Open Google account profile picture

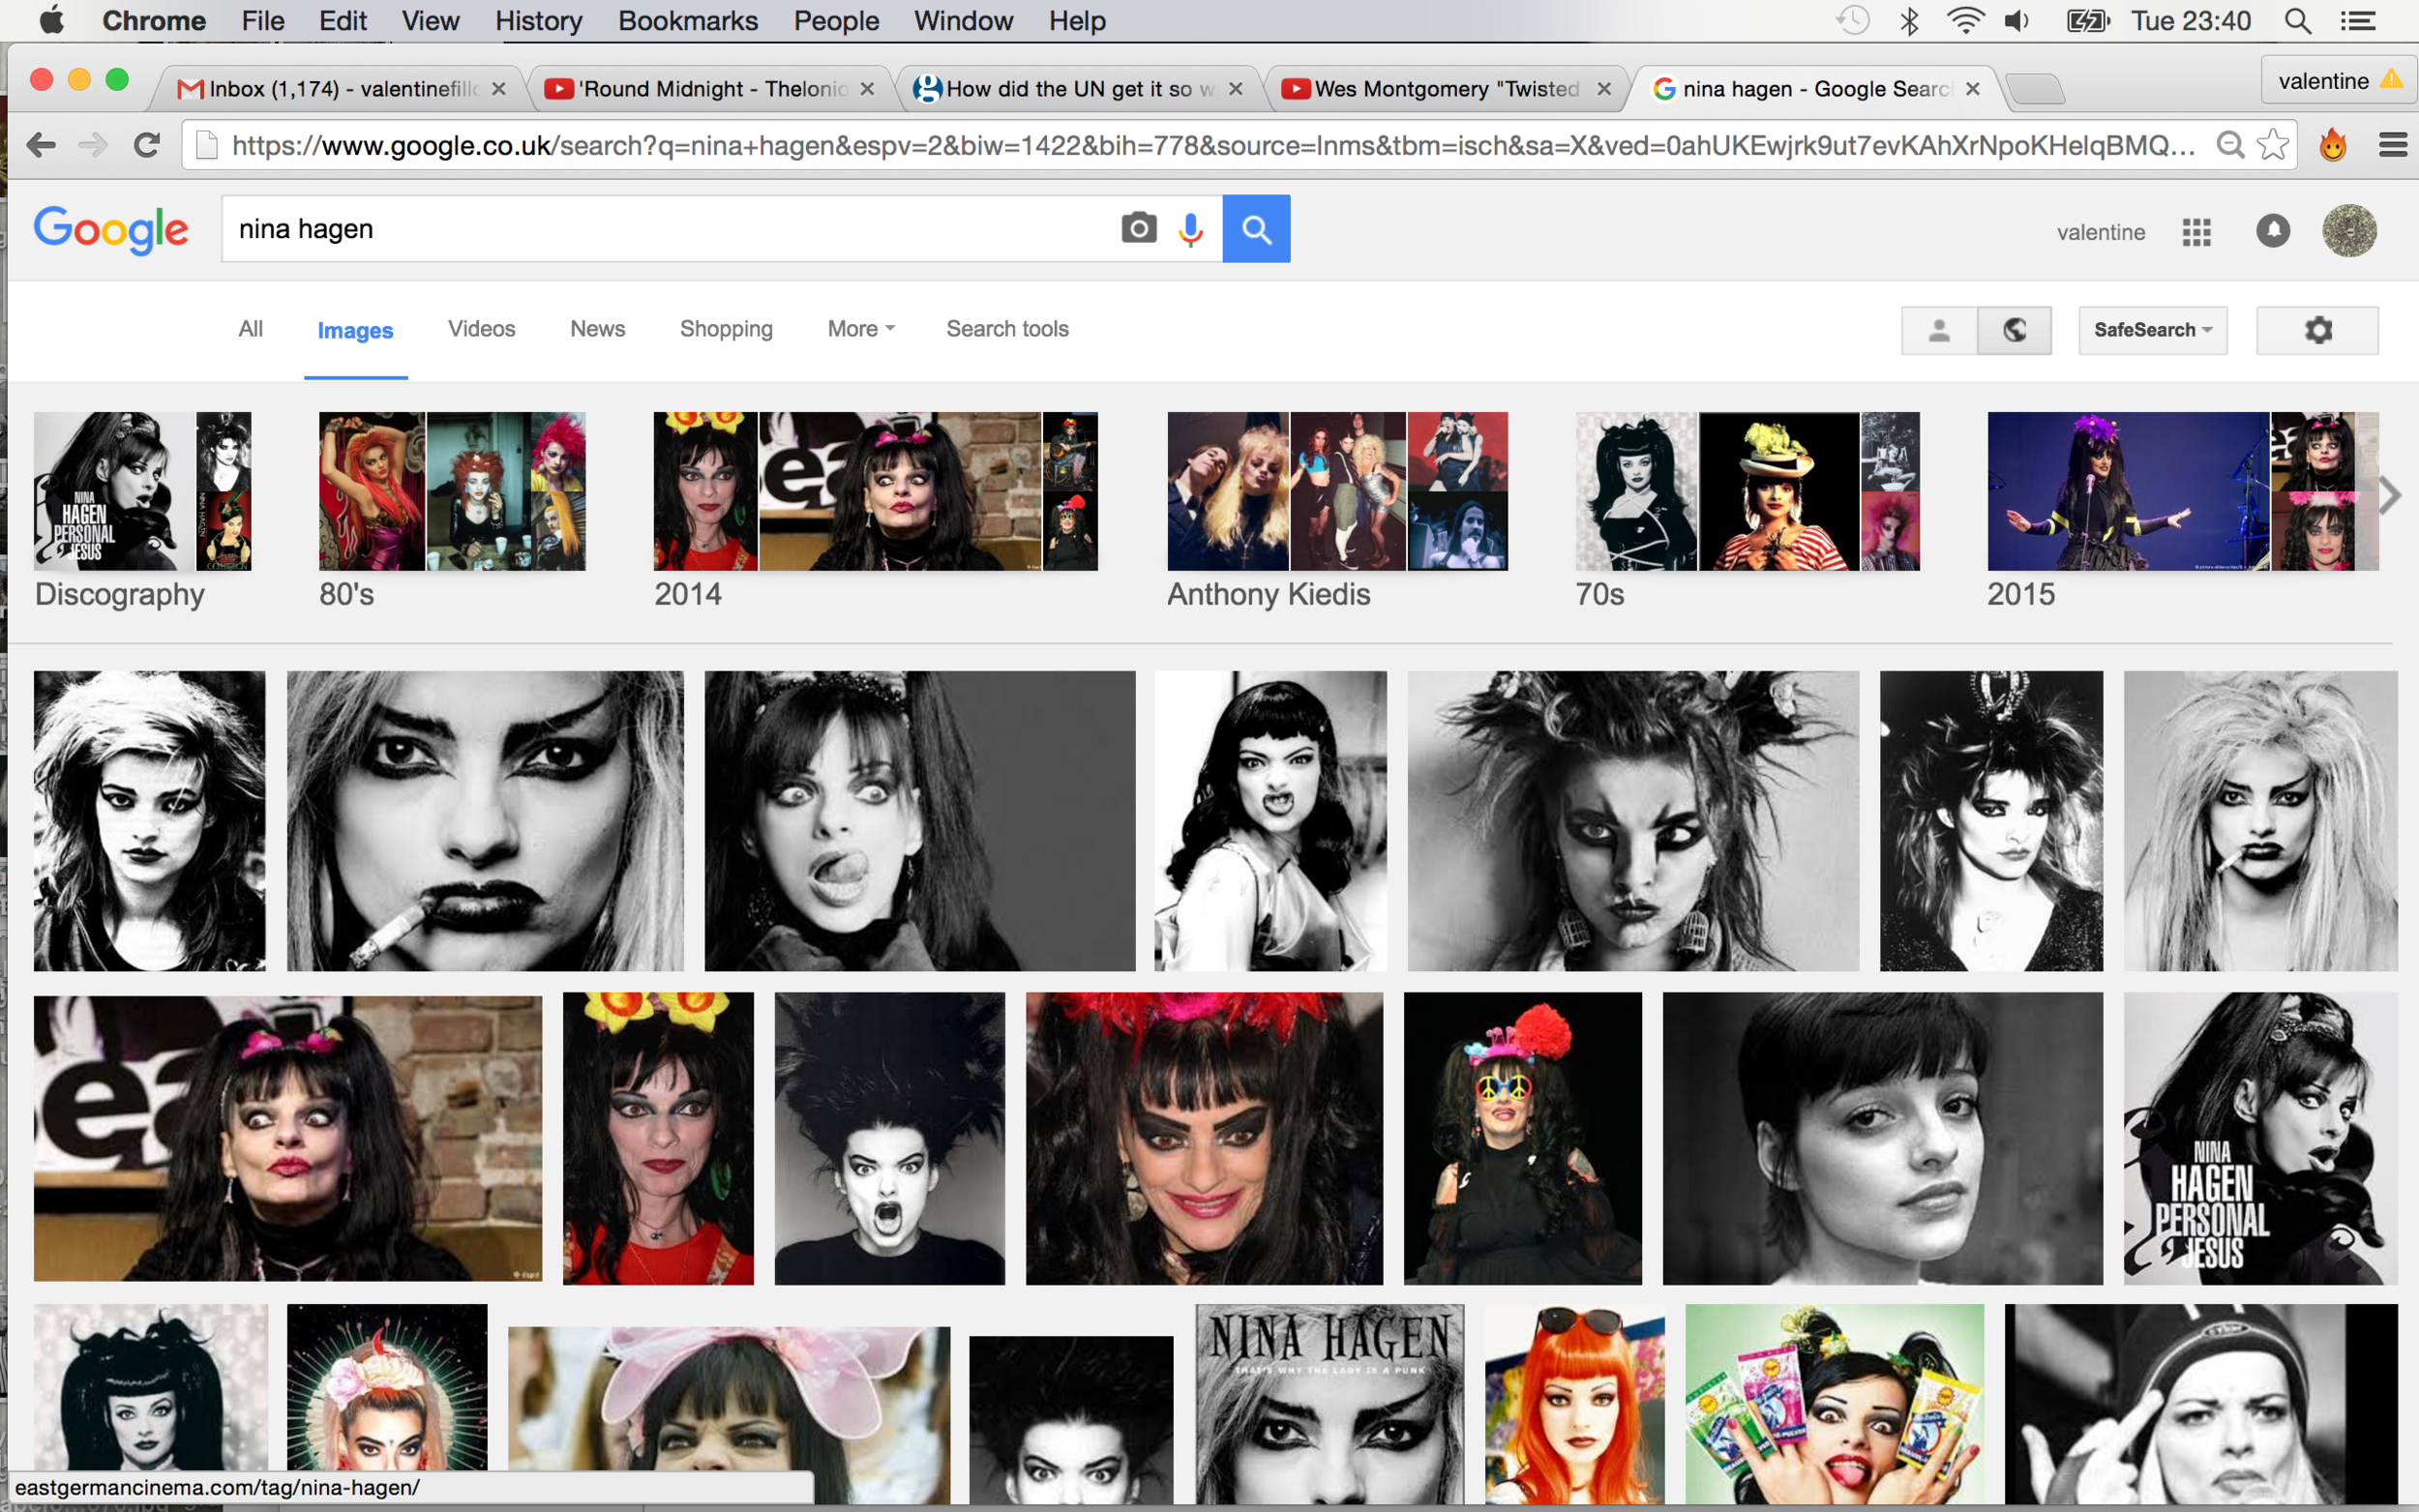(x=2349, y=231)
